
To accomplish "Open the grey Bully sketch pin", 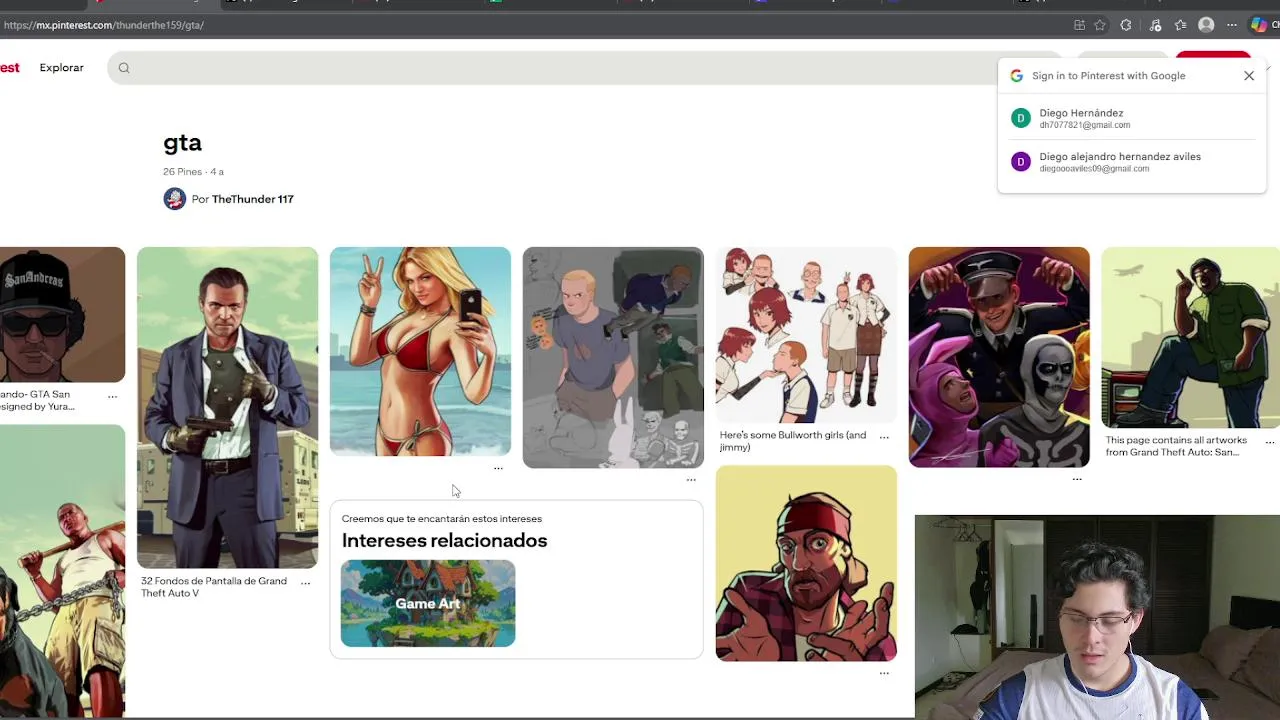I will pyautogui.click(x=613, y=357).
